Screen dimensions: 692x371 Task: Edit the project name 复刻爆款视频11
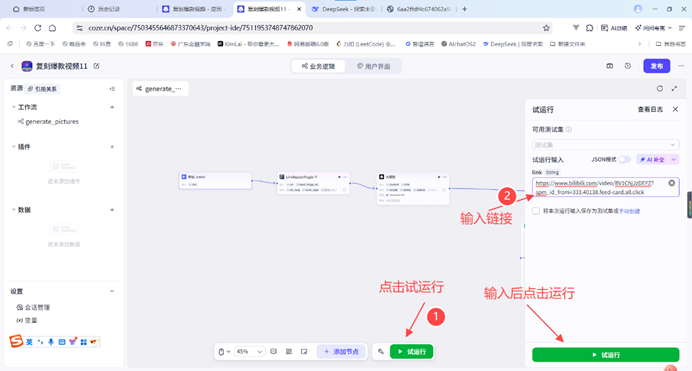point(97,66)
